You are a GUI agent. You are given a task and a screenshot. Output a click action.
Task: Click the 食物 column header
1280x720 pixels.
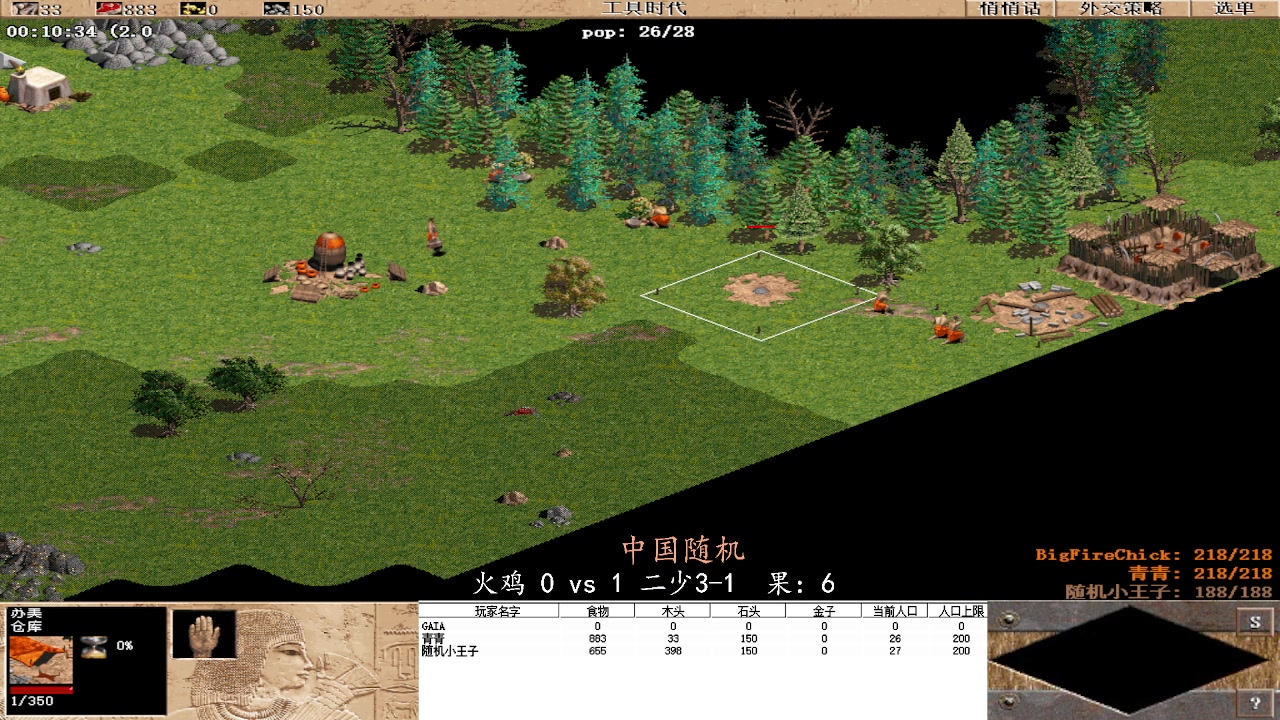tap(598, 611)
